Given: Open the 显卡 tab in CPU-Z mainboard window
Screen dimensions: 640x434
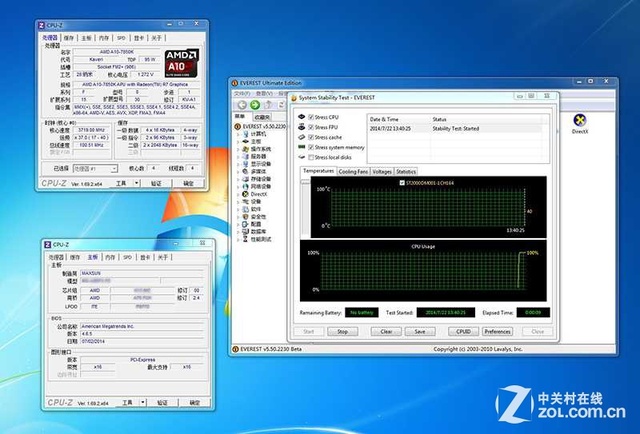Looking at the screenshot, I should pos(145,257).
